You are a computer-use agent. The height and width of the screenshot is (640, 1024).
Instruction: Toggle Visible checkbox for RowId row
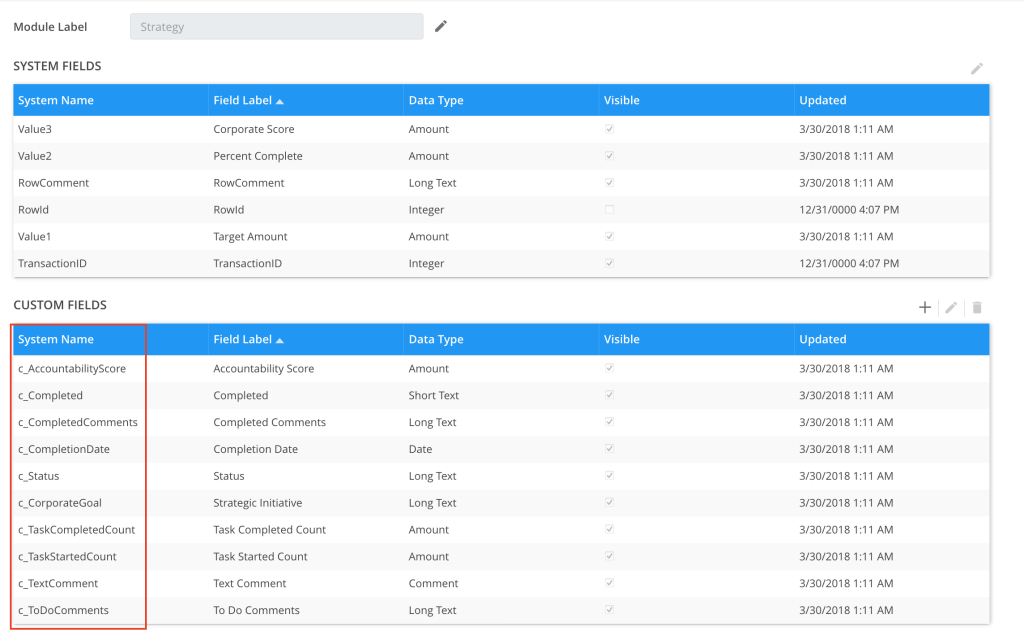click(609, 210)
